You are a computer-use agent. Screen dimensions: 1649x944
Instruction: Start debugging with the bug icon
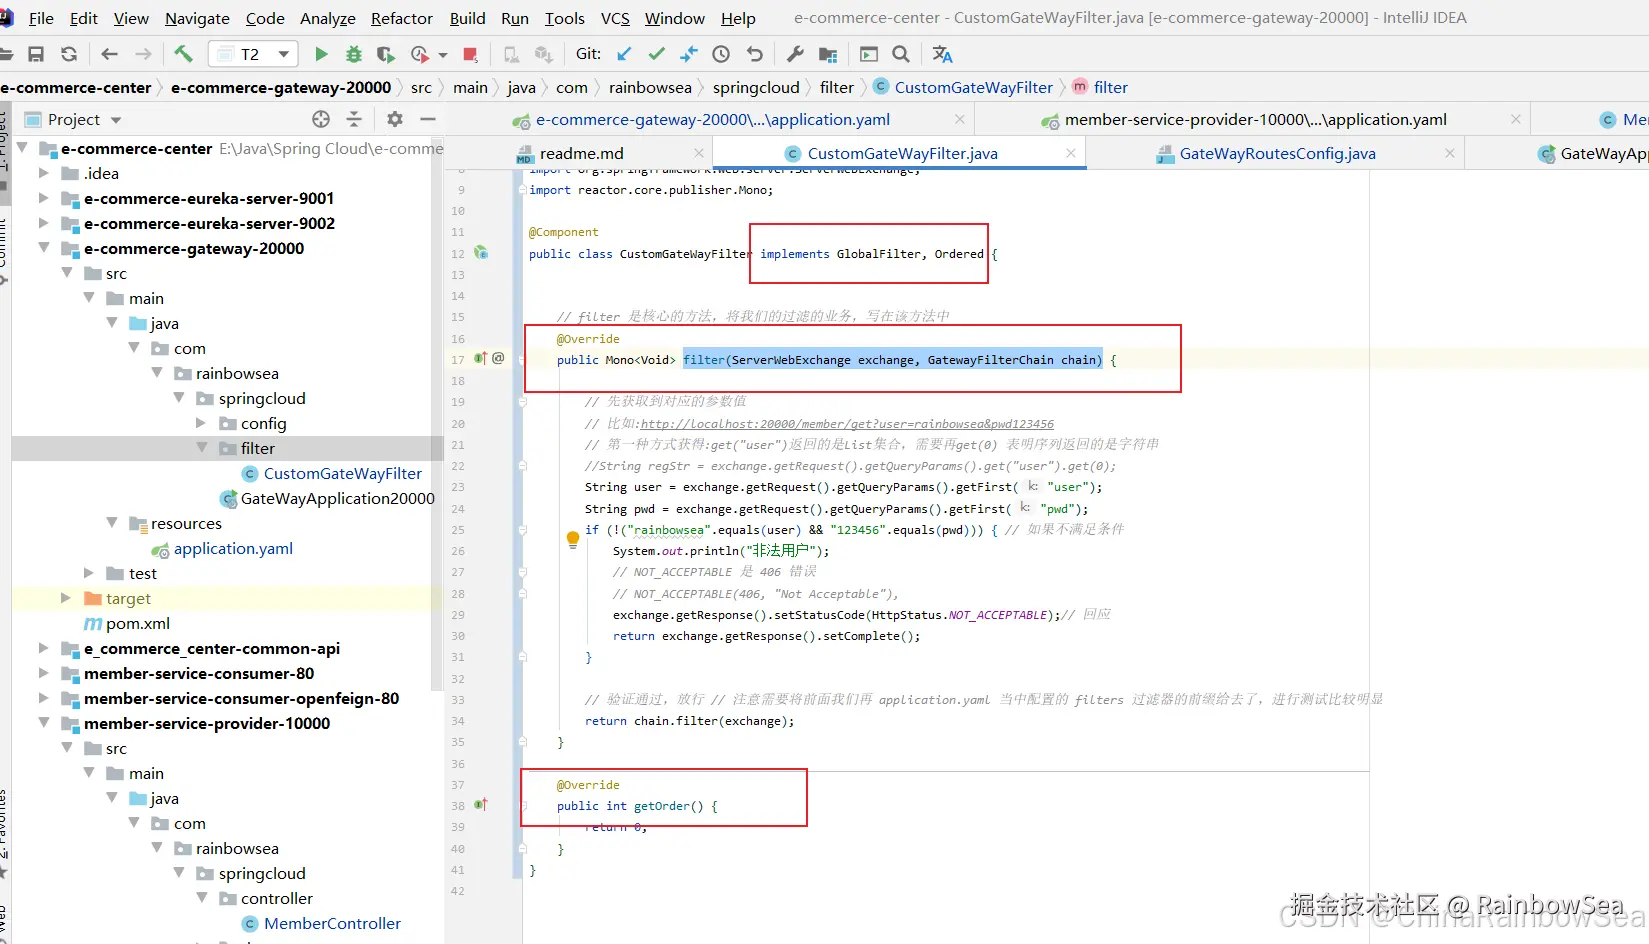pyautogui.click(x=353, y=54)
